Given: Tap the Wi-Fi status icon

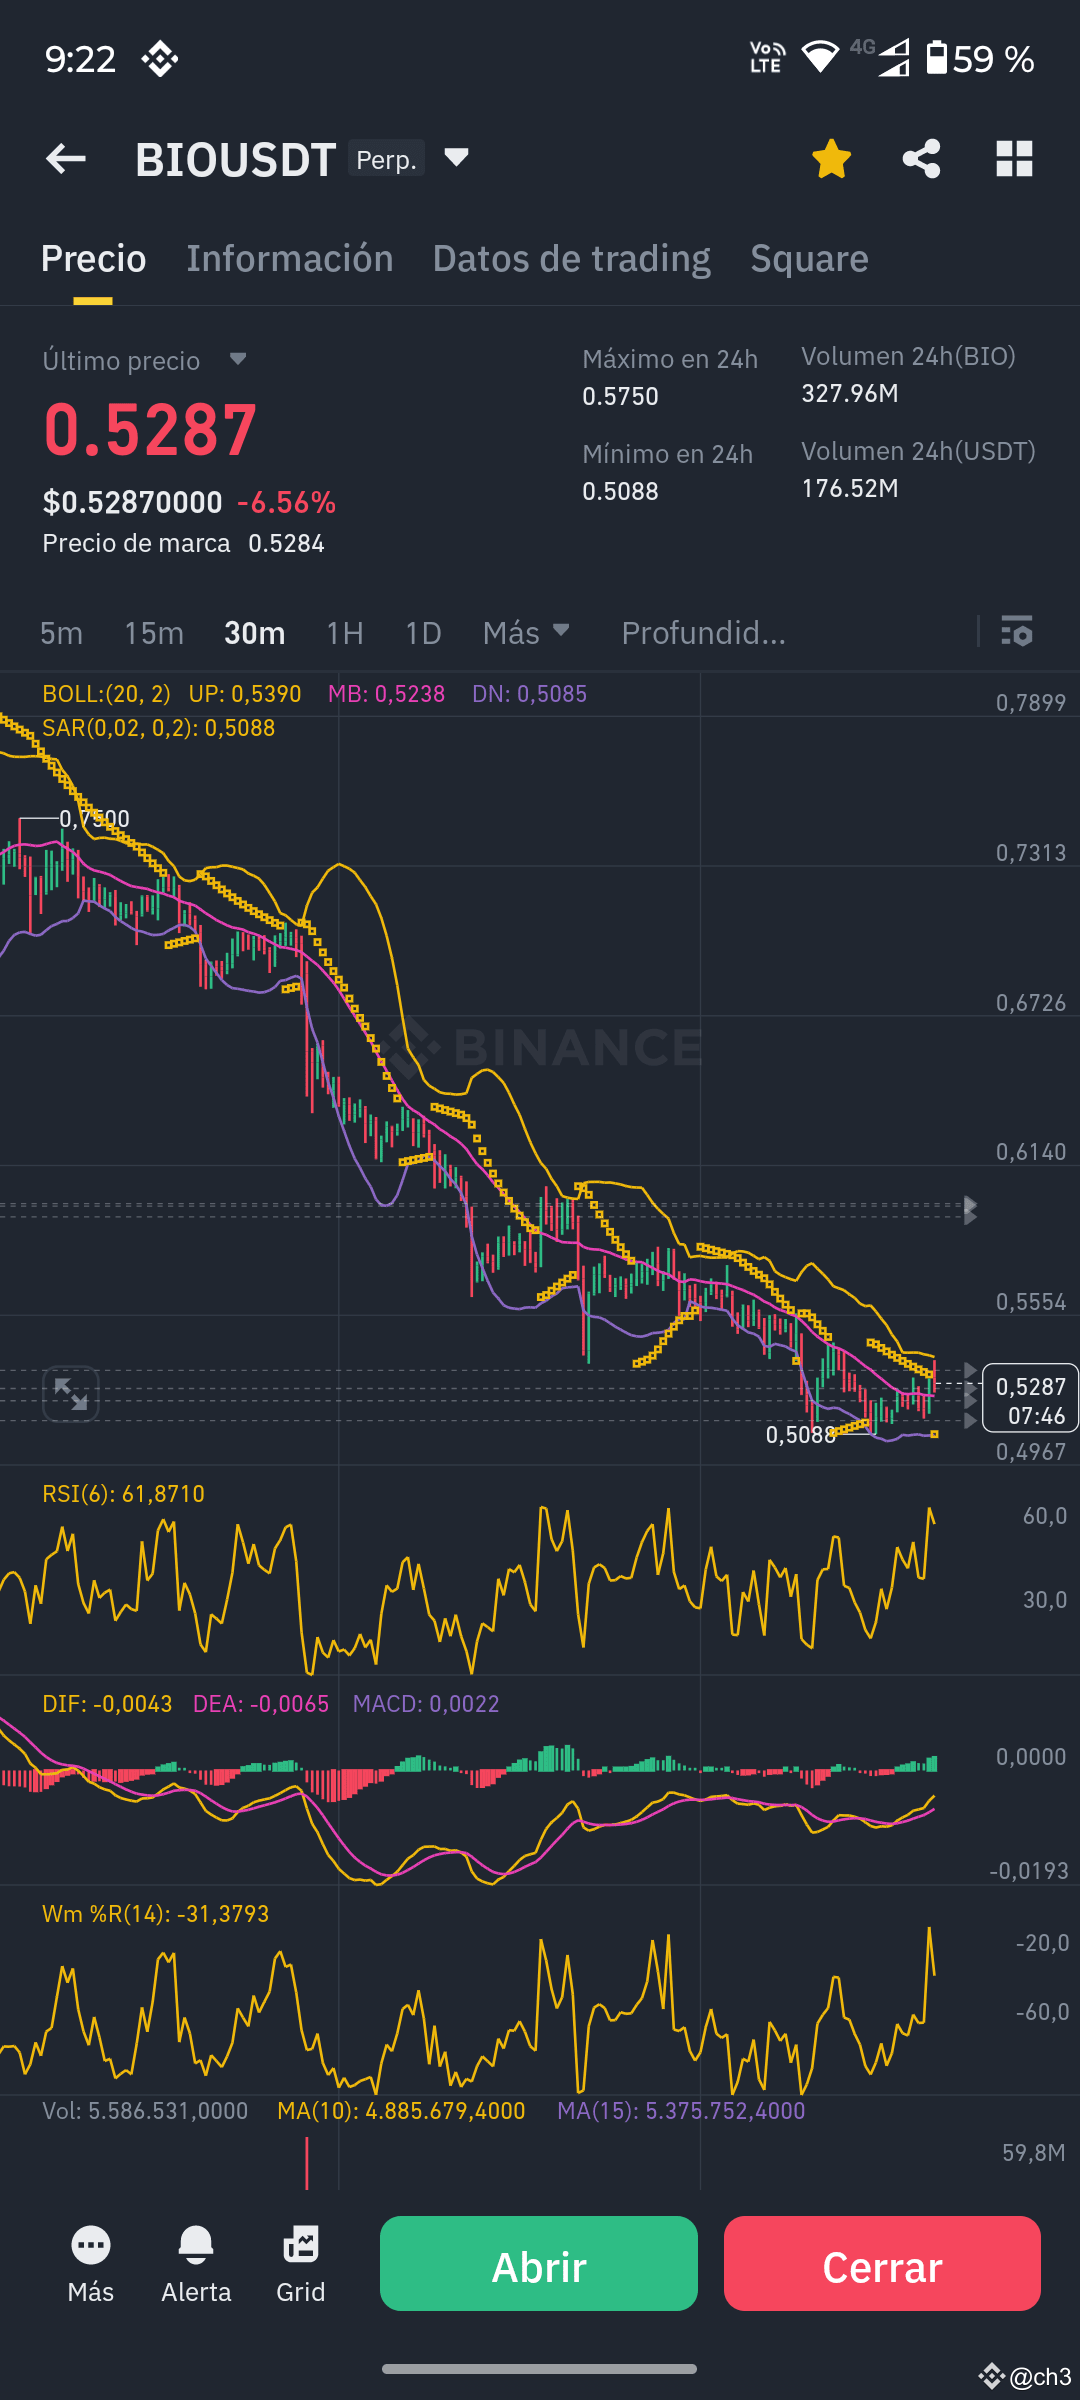Looking at the screenshot, I should click(820, 57).
